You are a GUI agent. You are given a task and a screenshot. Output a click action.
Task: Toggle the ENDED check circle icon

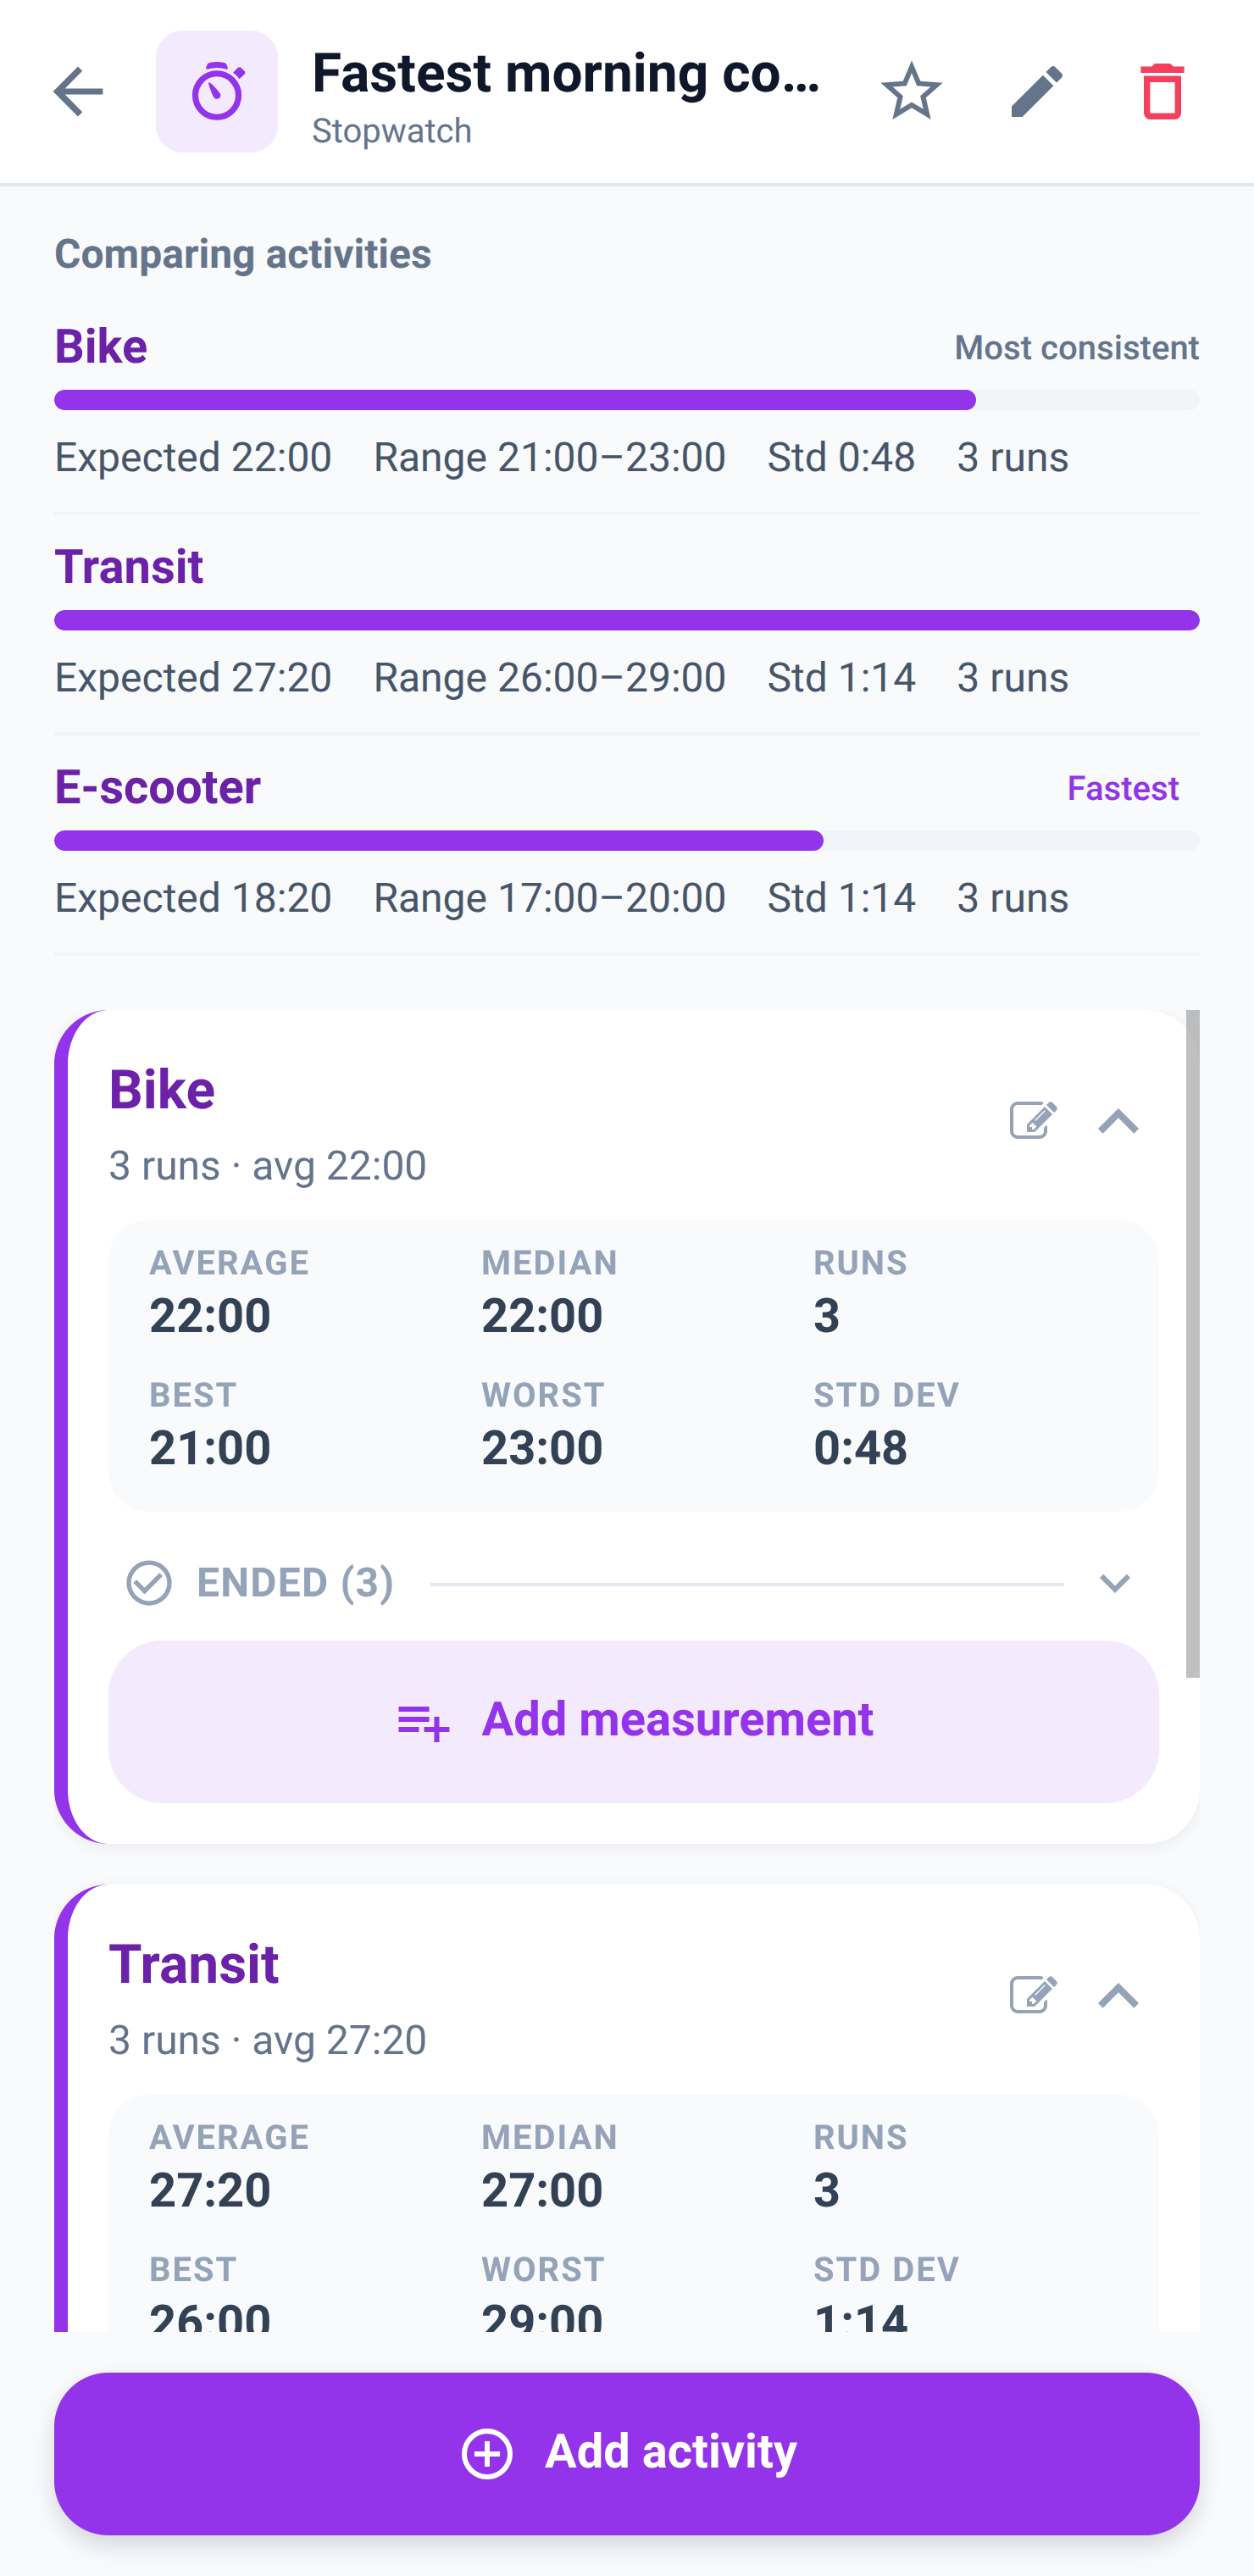(x=149, y=1583)
